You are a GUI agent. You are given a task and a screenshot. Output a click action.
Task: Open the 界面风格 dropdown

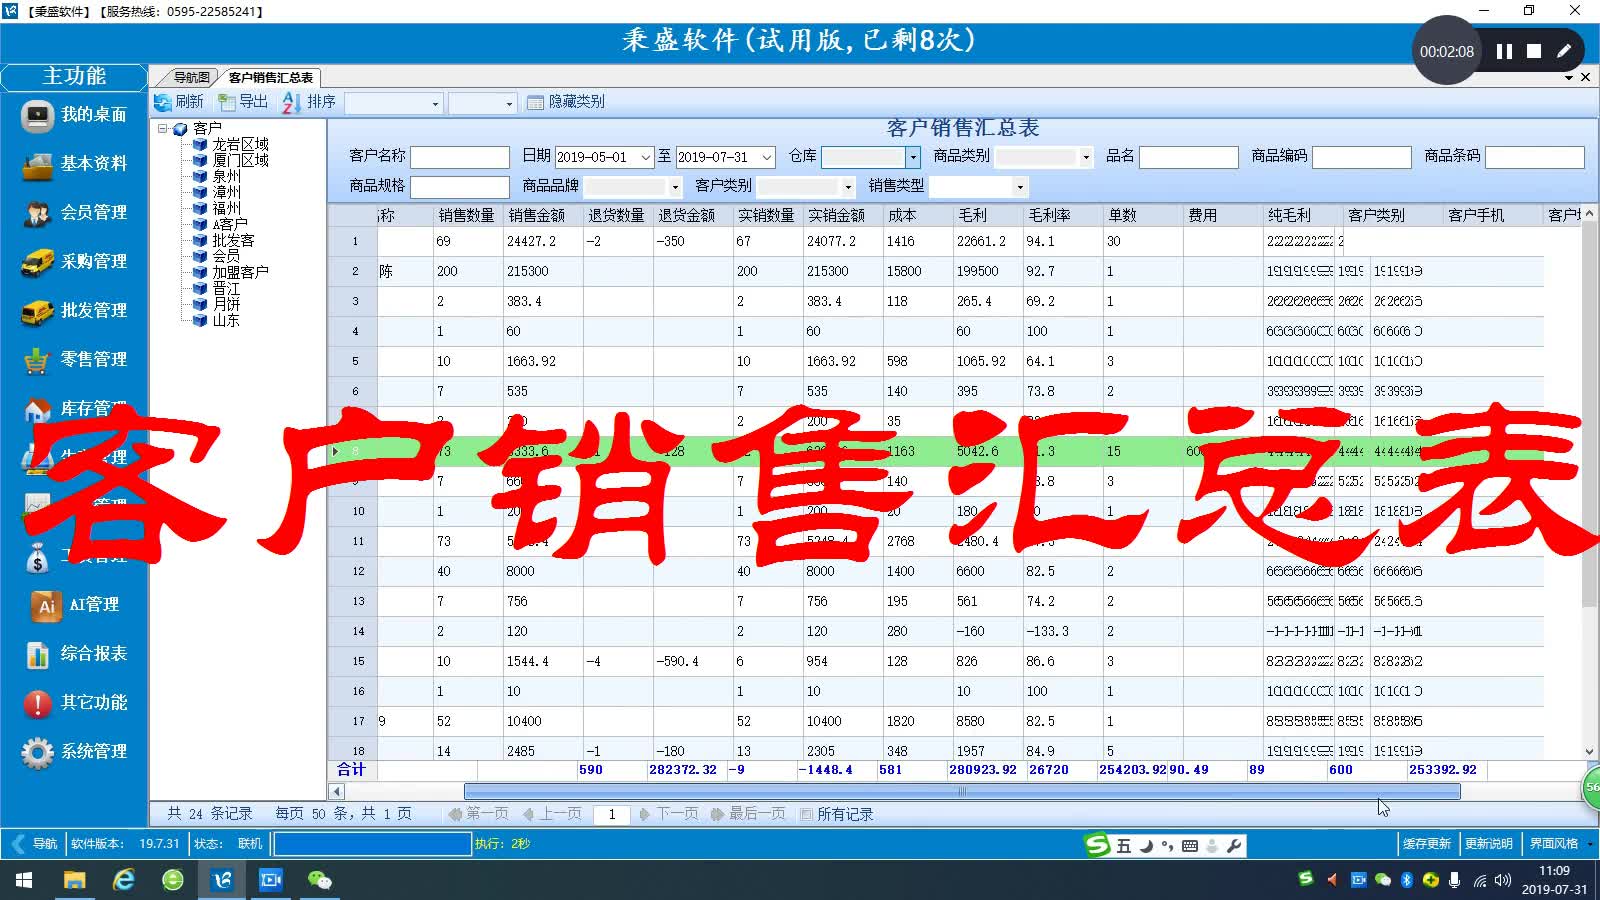point(1590,844)
